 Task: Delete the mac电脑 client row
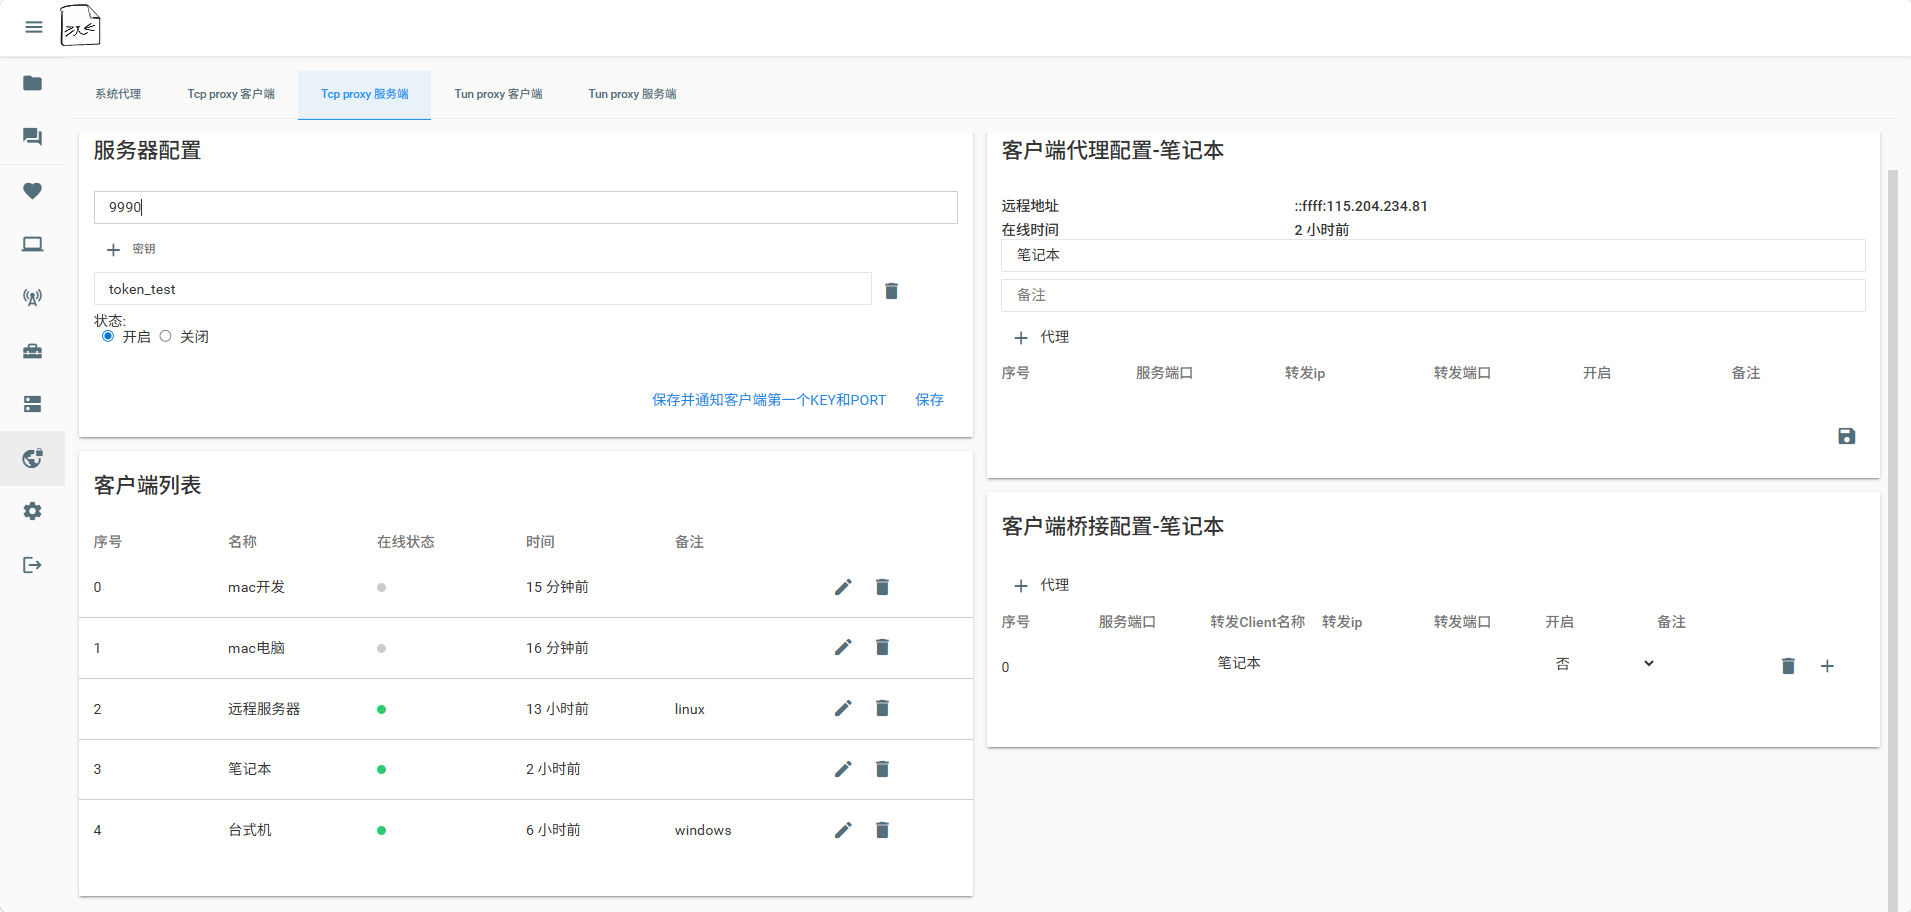point(882,648)
